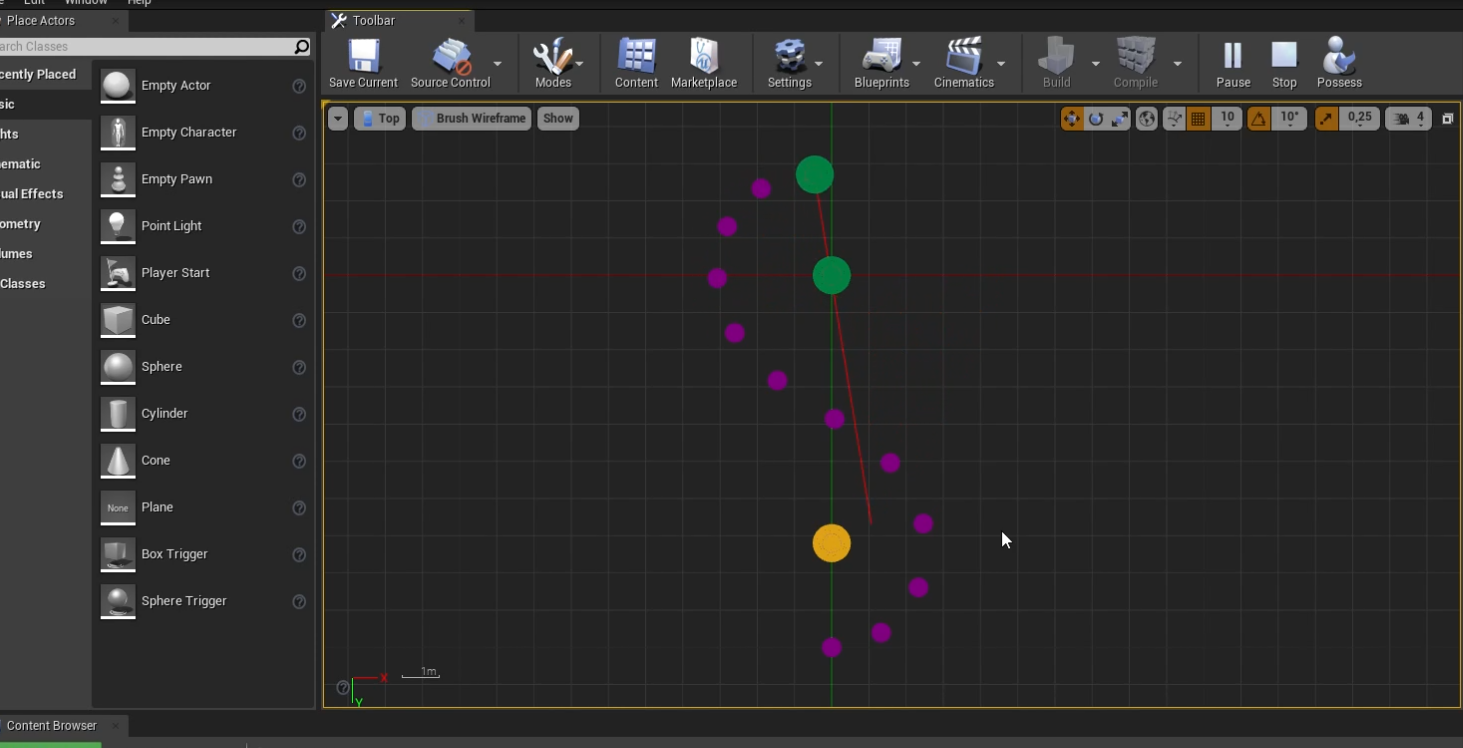The width and height of the screenshot is (1463, 748).
Task: Click the viewport help icon near axis
Action: tap(343, 687)
